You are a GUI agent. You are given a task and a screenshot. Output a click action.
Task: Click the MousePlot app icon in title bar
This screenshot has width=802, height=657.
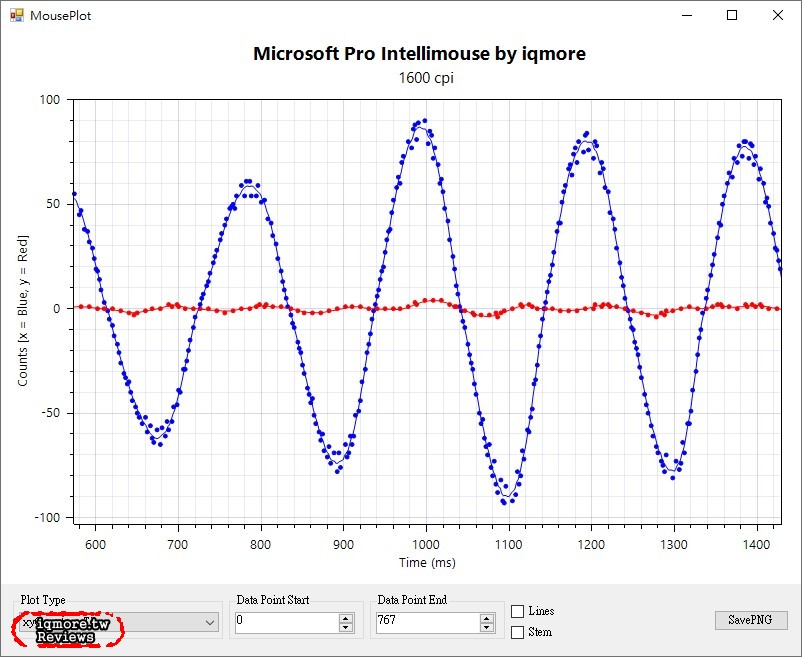coord(17,15)
